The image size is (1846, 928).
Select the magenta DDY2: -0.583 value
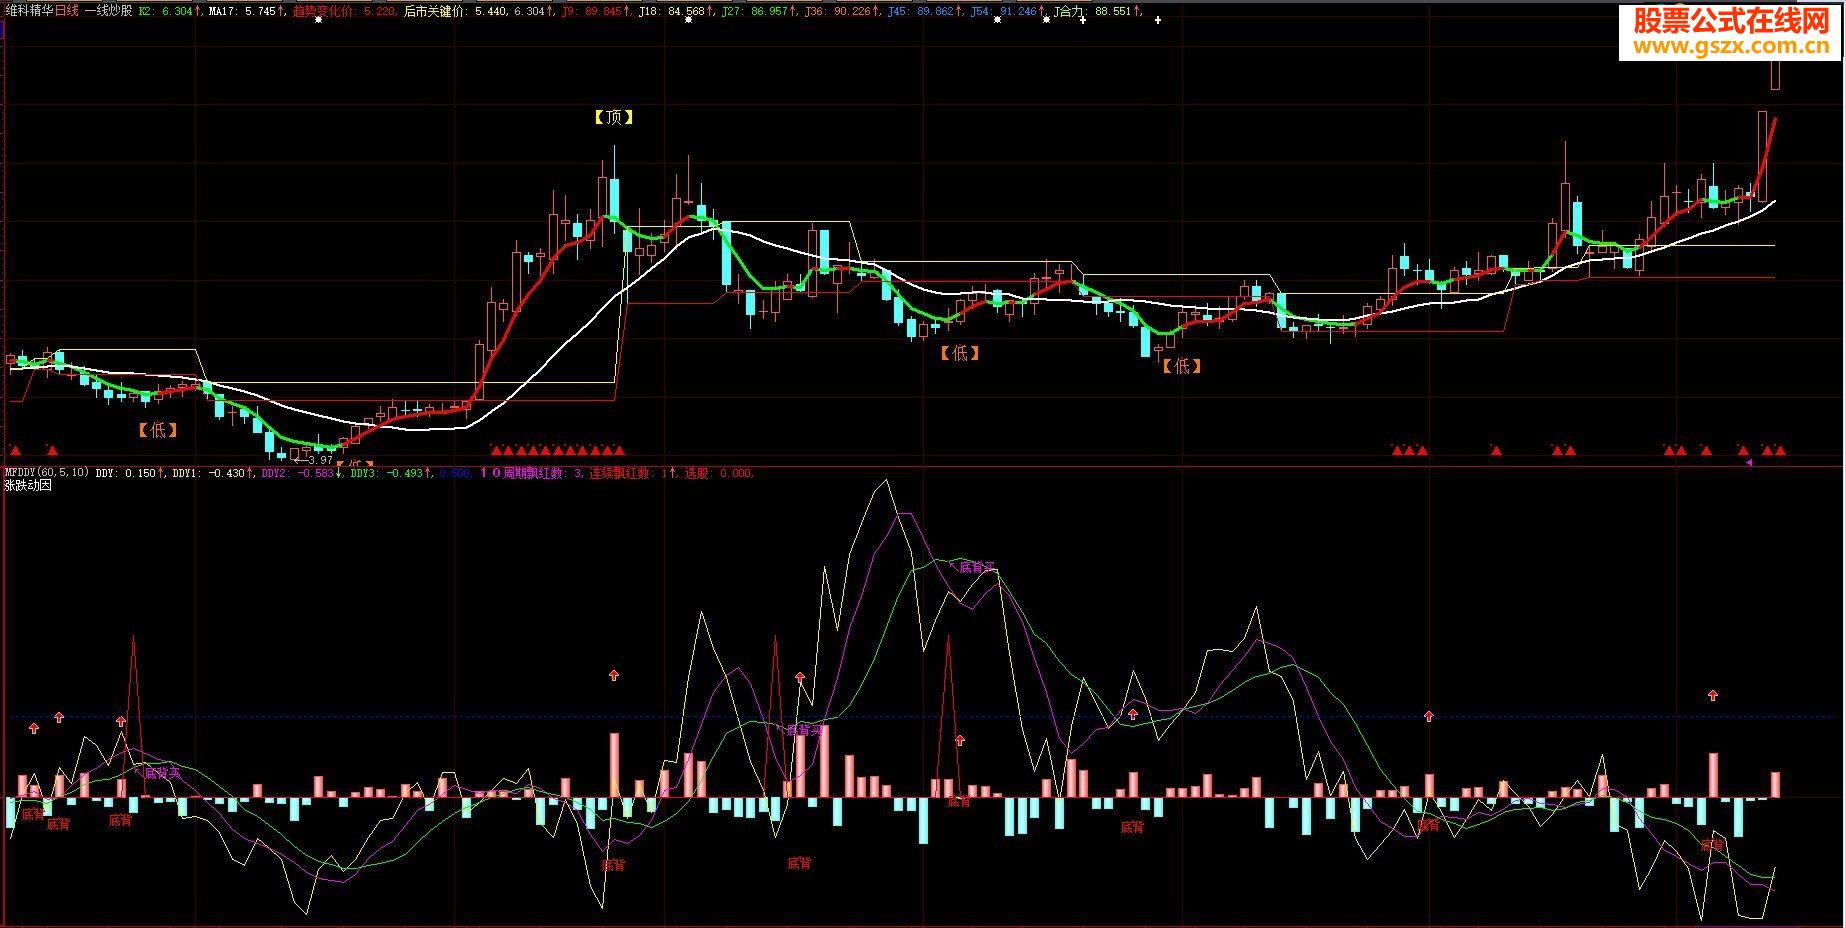pyautogui.click(x=298, y=473)
